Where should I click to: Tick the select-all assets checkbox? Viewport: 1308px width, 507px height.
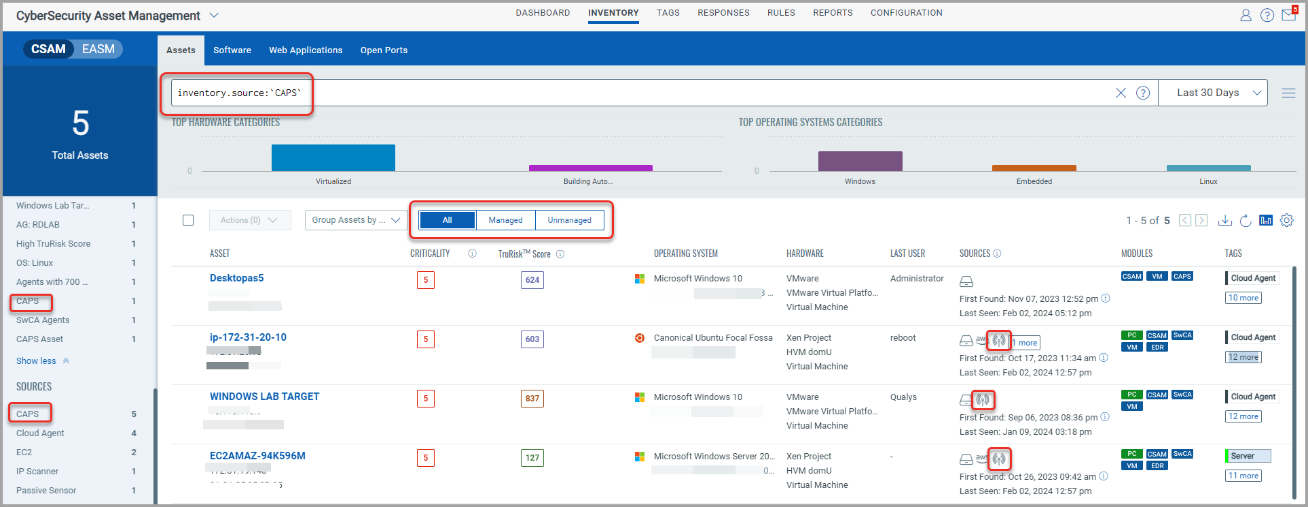[x=188, y=220]
